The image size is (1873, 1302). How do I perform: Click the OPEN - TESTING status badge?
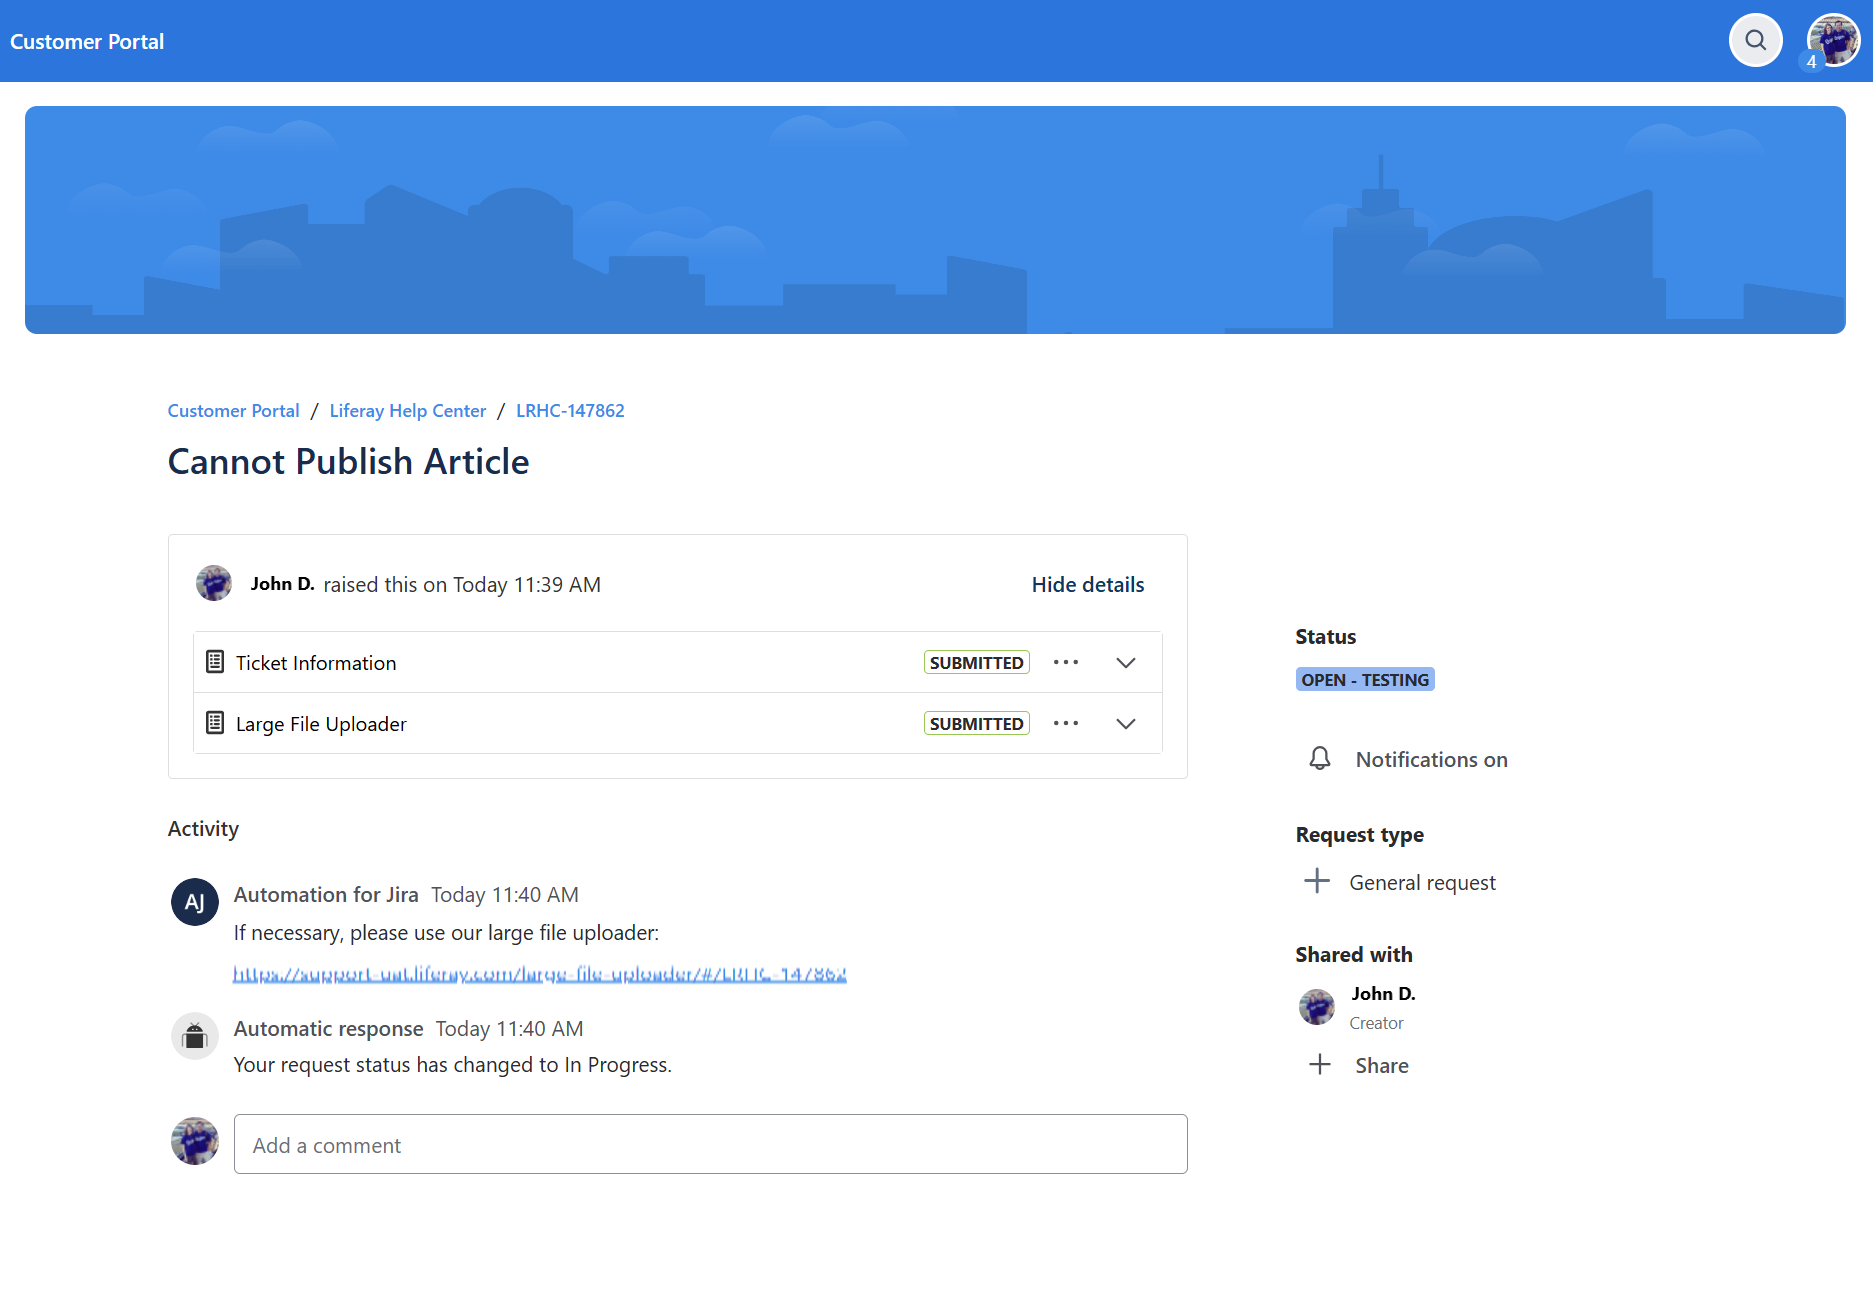pyautogui.click(x=1364, y=680)
